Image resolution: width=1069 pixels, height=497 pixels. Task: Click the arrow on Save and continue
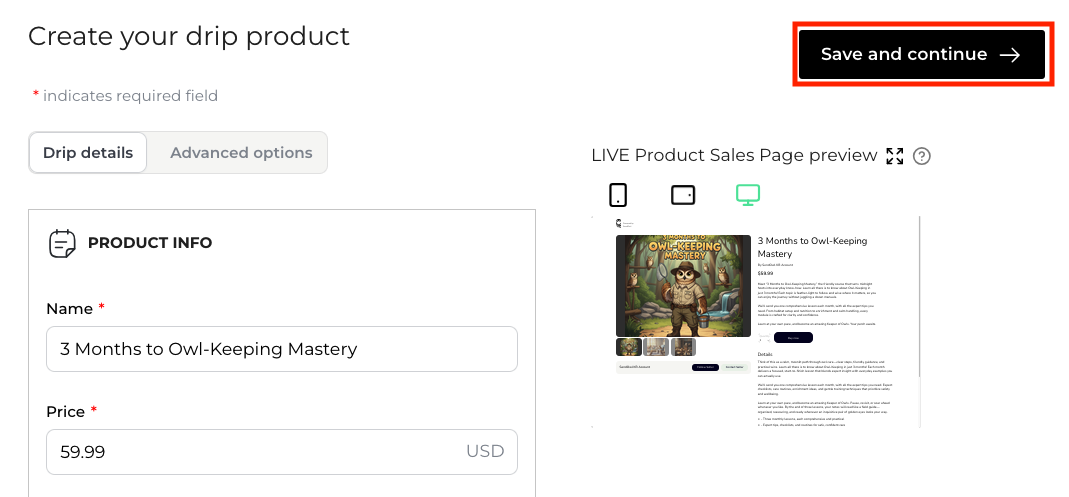tap(1010, 55)
